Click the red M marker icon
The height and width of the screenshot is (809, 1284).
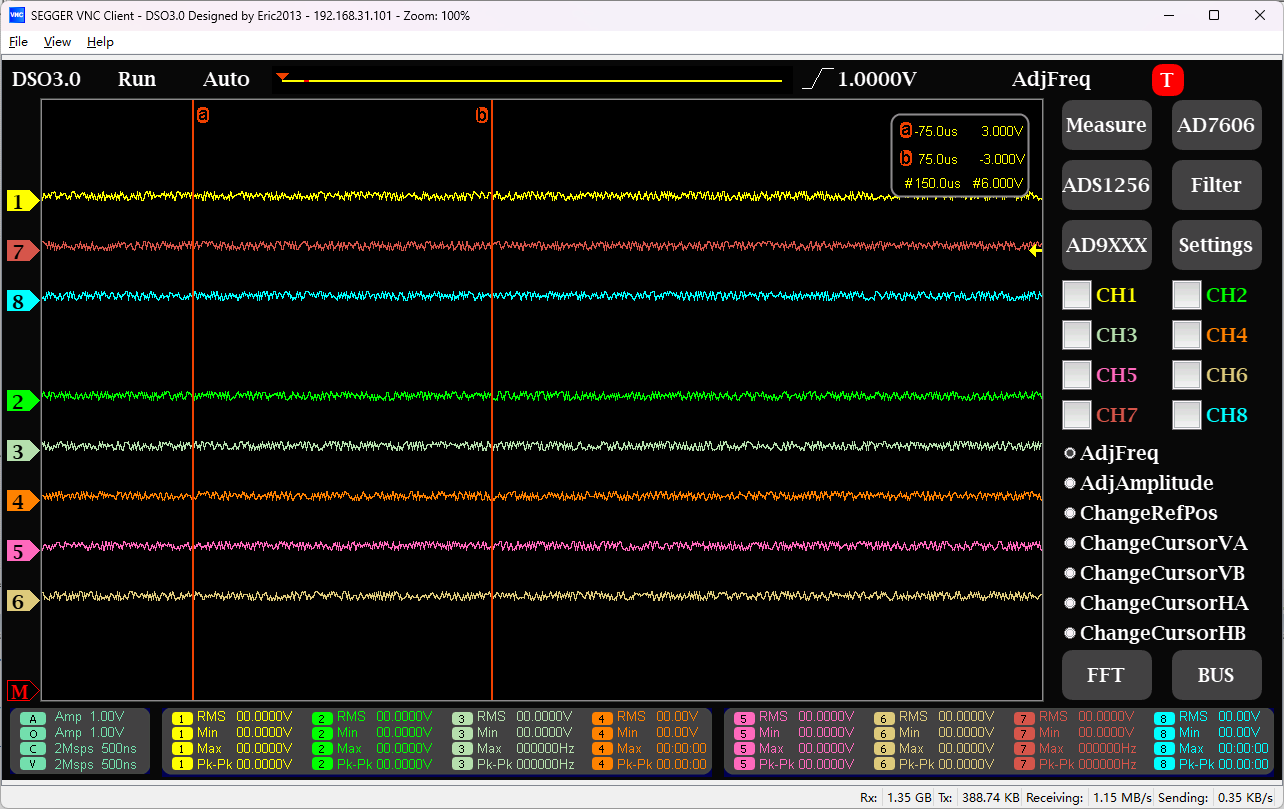click(21, 691)
